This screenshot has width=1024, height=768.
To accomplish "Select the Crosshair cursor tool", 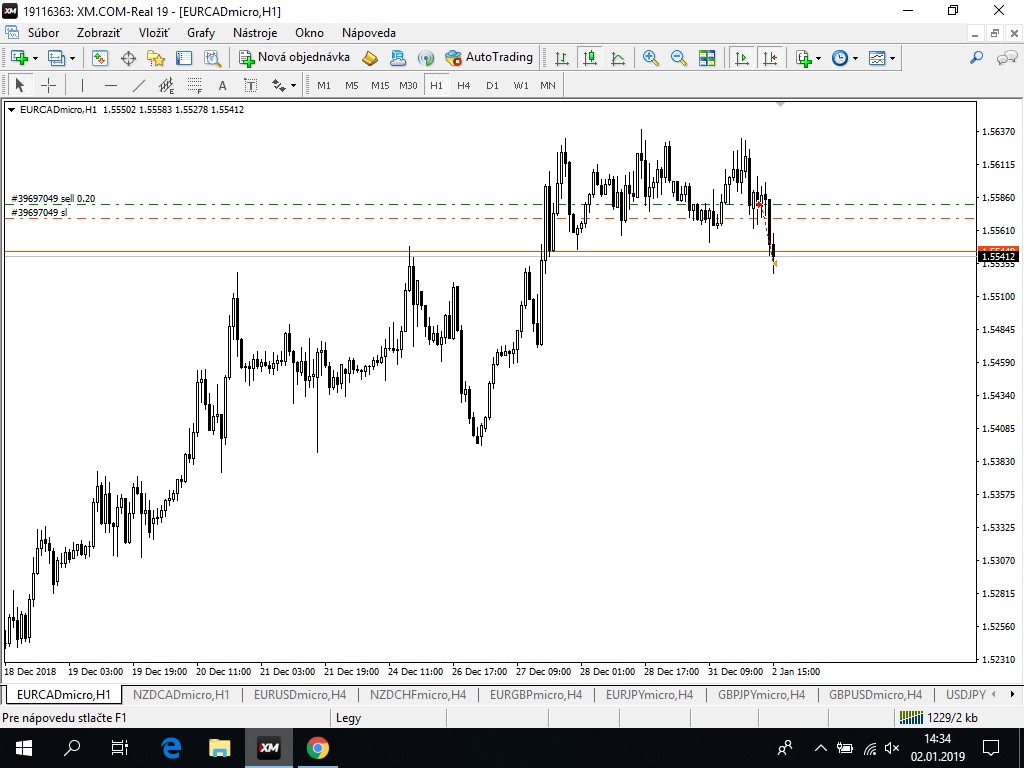I will 48,86.
